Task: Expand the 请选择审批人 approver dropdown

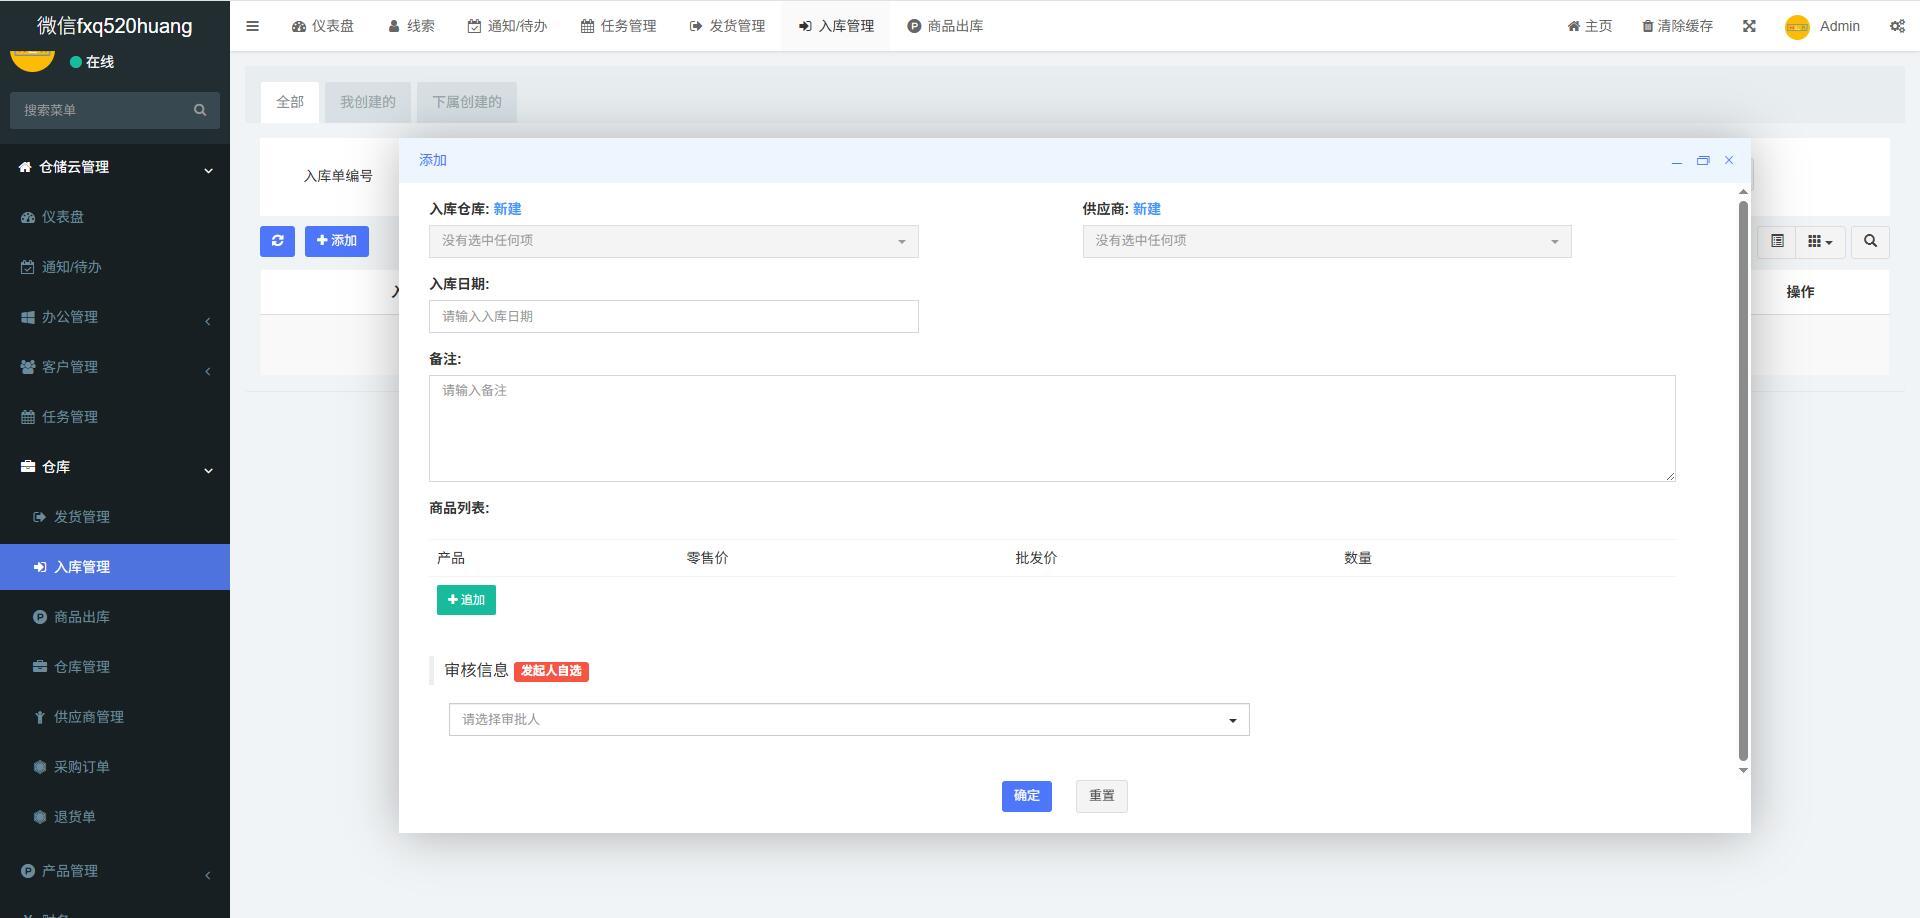Action: pos(848,719)
